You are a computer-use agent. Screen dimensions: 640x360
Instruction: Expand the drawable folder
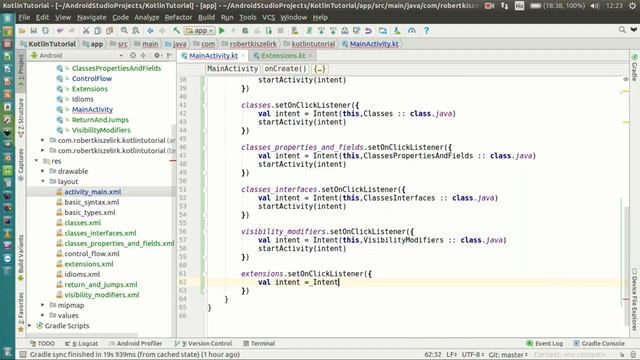pyautogui.click(x=43, y=171)
